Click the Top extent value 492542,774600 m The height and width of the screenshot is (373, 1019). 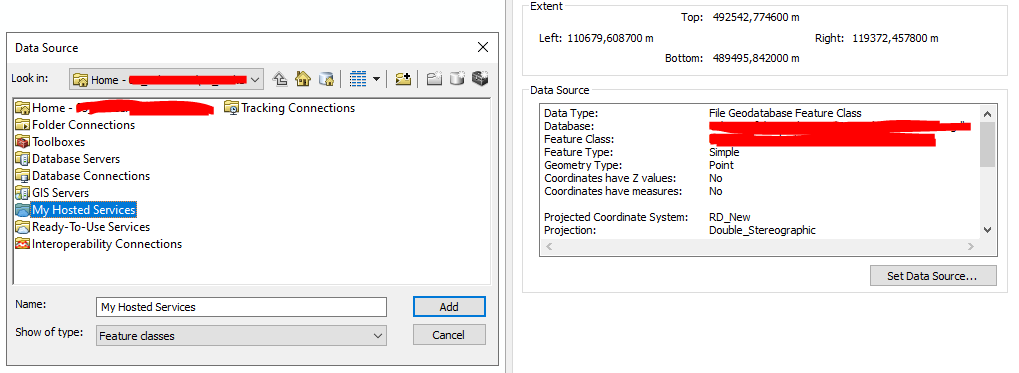pos(755,18)
